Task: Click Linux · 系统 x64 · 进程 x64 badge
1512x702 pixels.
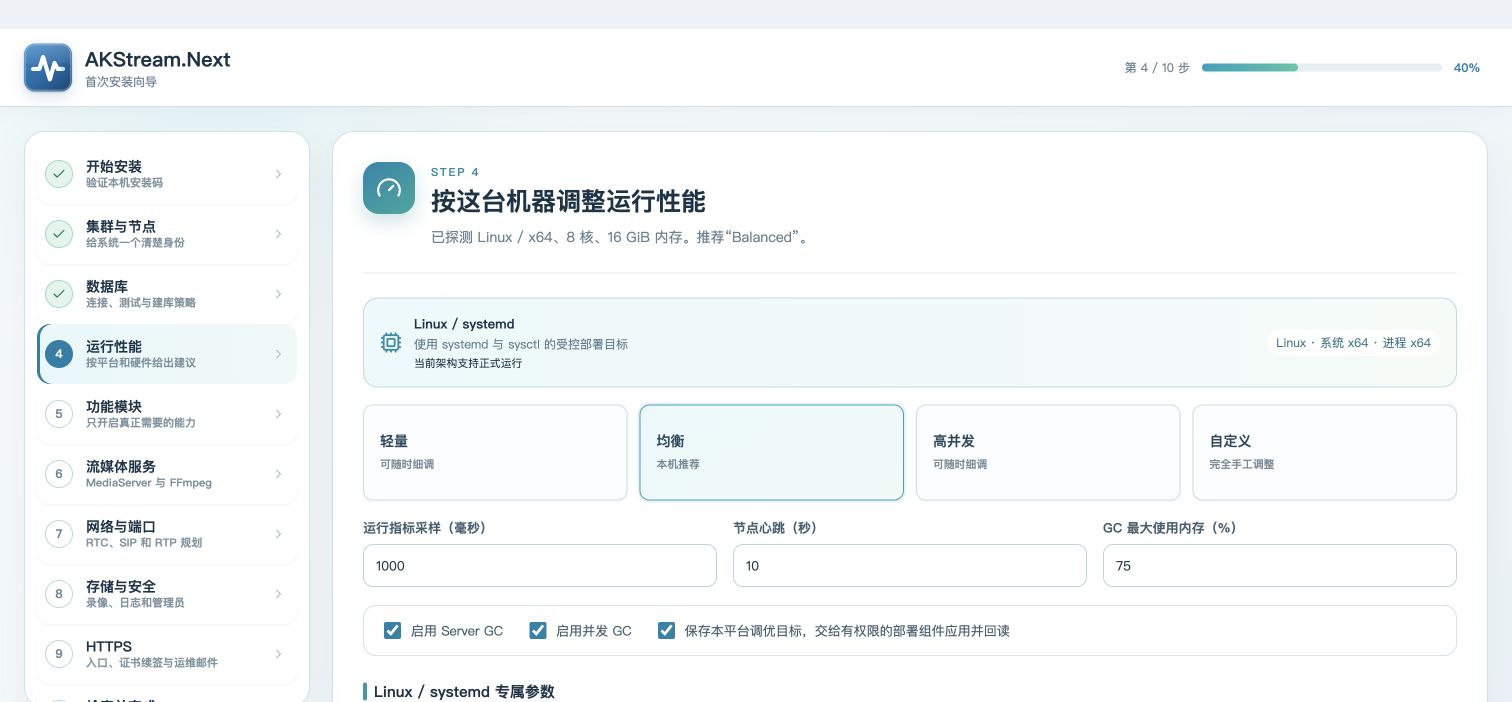Action: click(1353, 343)
